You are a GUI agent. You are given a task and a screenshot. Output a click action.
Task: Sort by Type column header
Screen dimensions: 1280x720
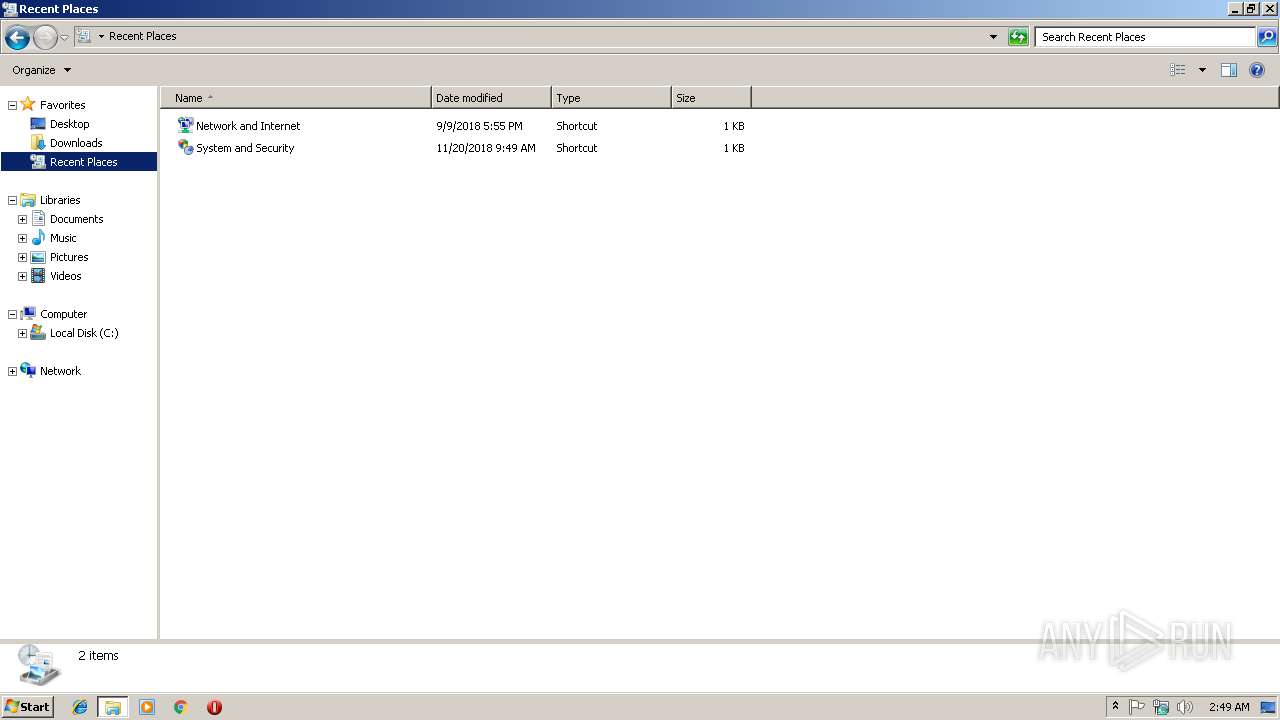[x=611, y=98]
